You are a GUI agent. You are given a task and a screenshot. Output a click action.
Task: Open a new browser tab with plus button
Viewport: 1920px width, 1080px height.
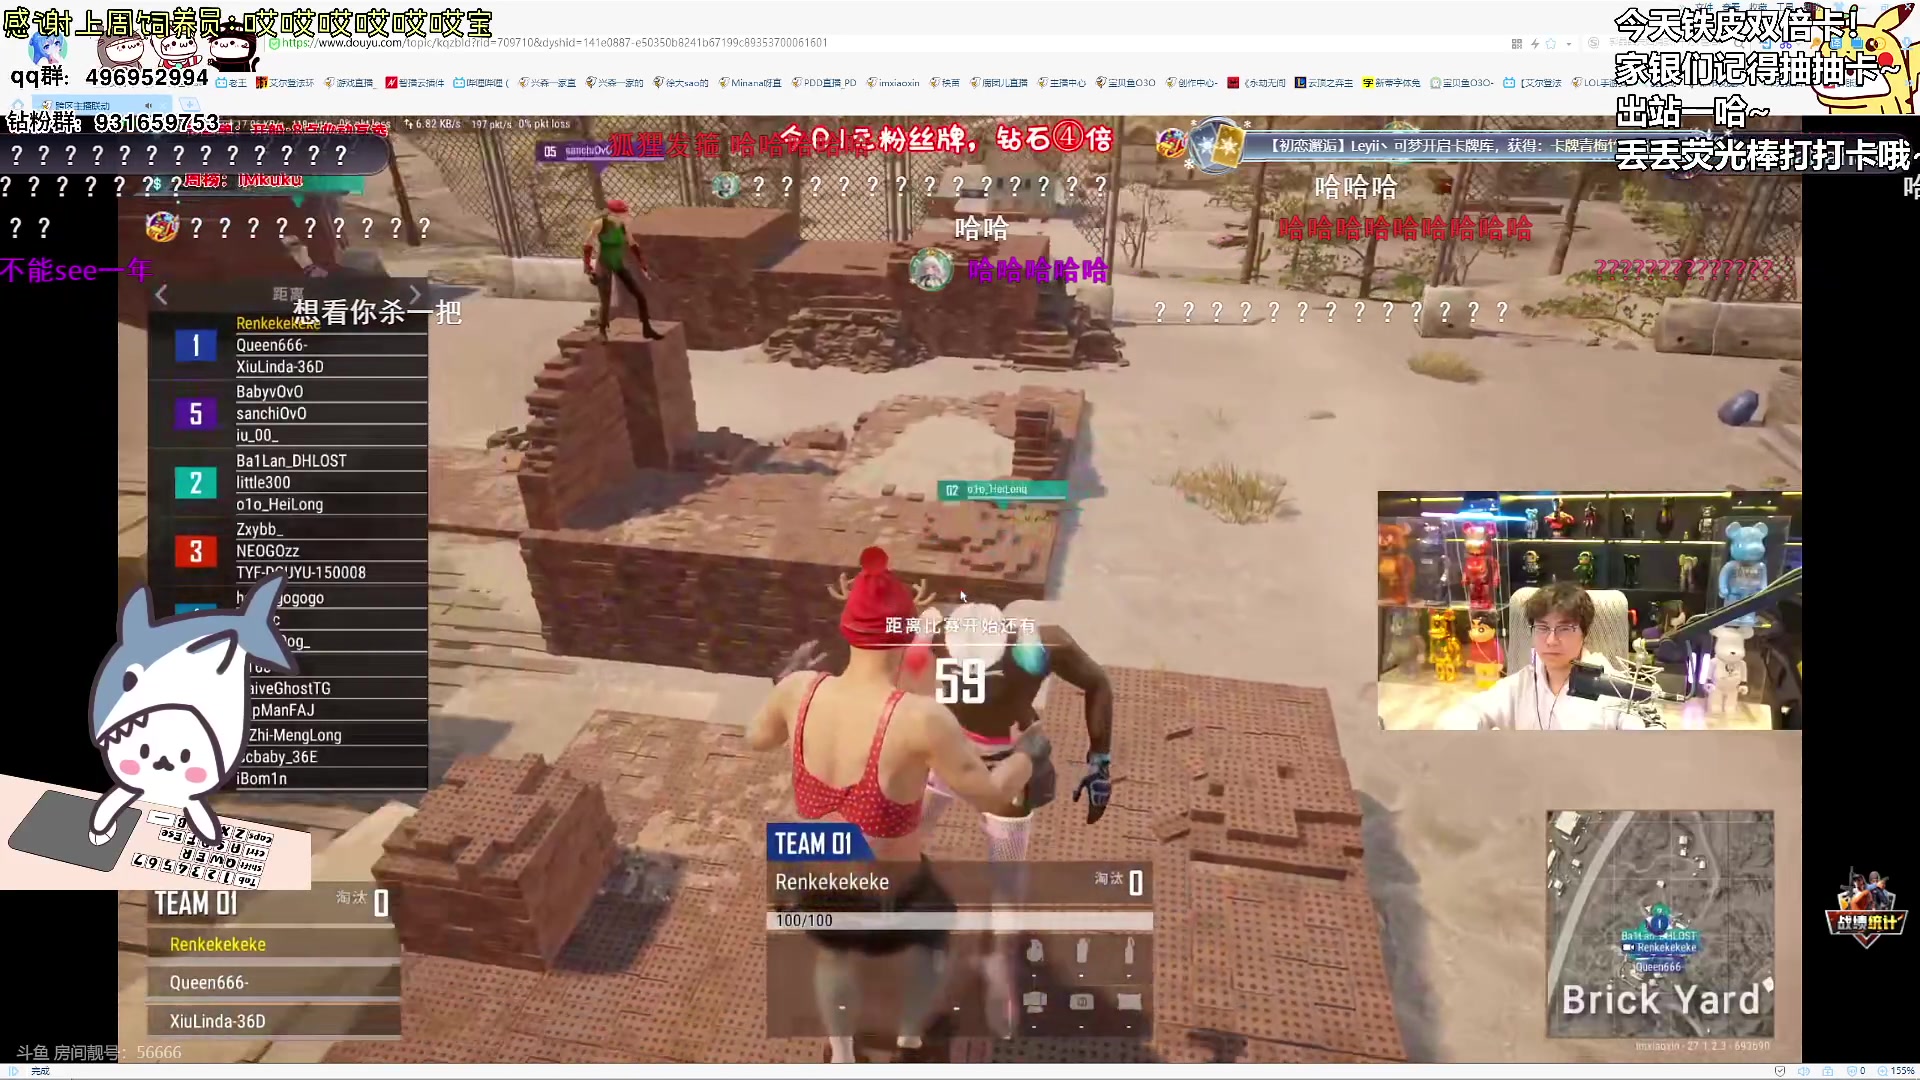189,105
